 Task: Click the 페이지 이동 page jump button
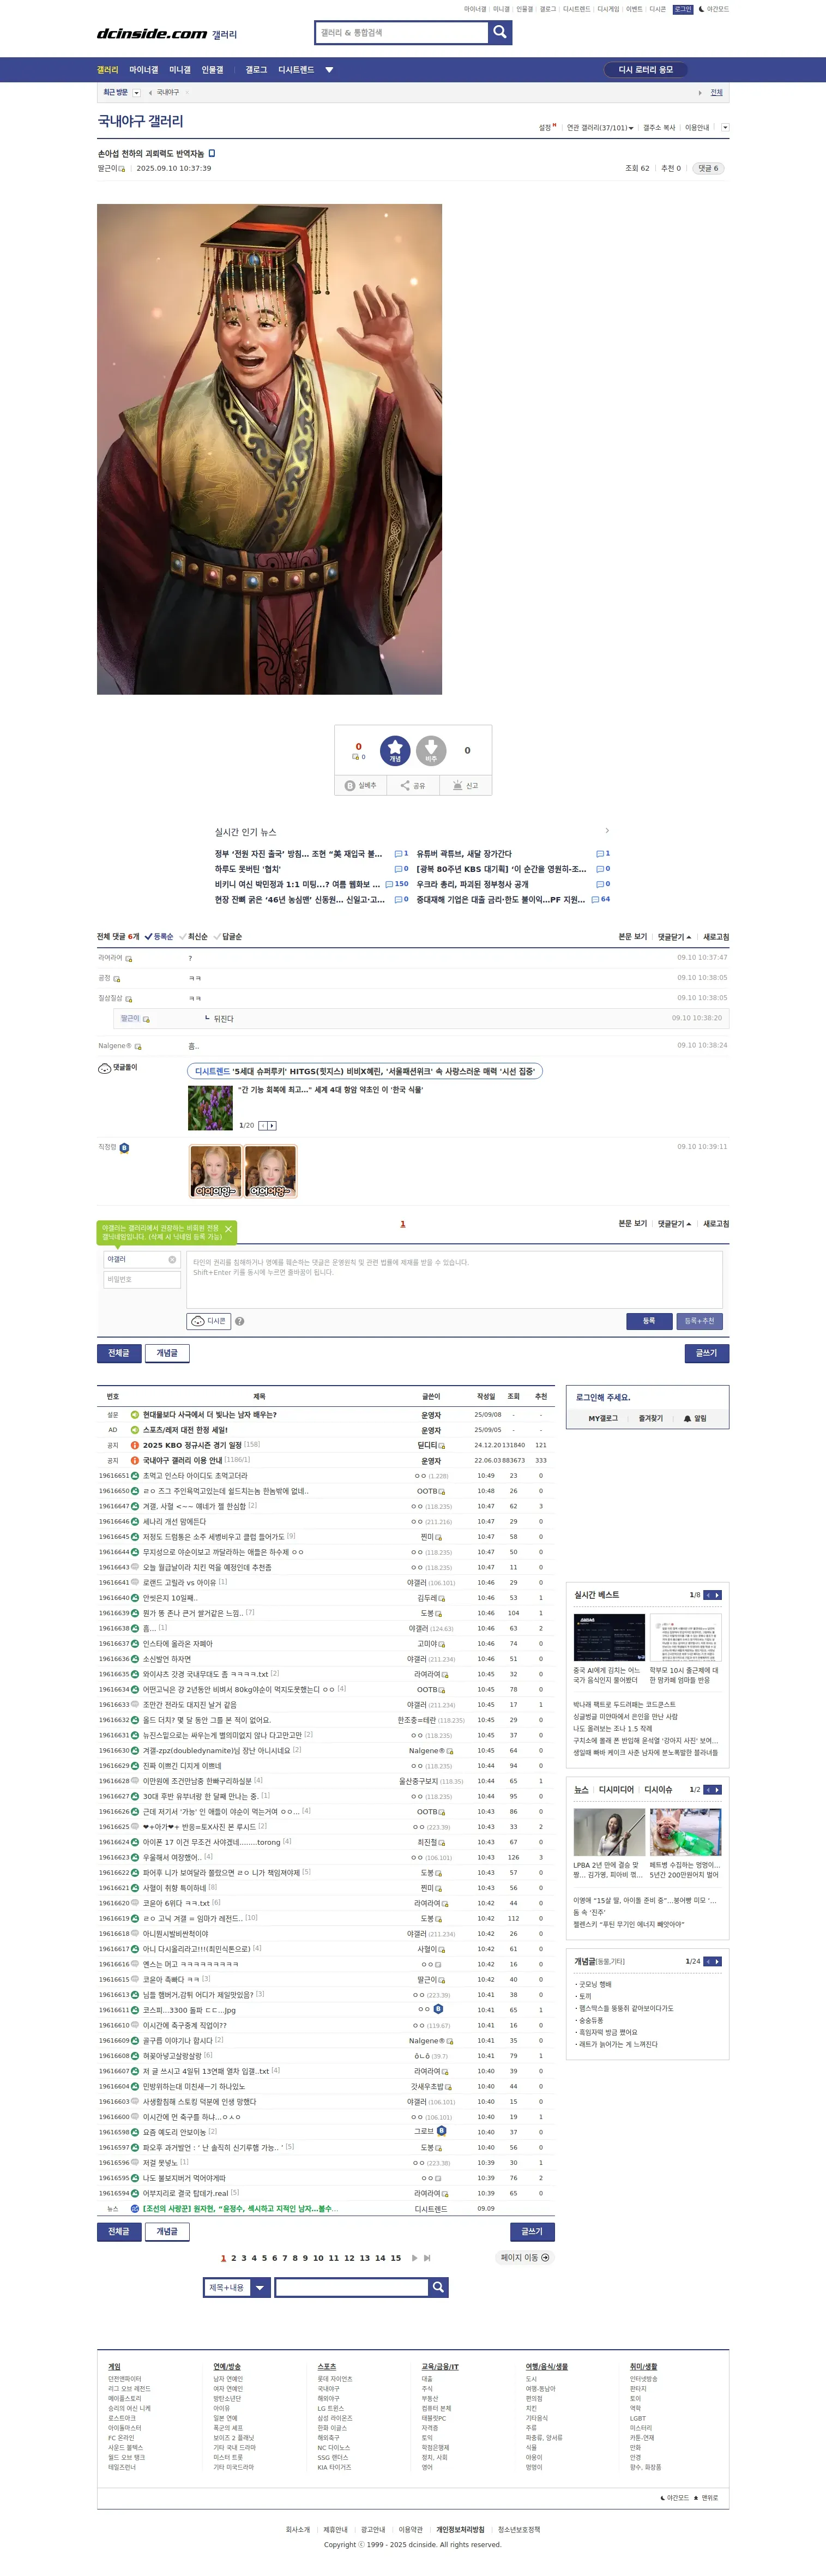pyautogui.click(x=525, y=2257)
